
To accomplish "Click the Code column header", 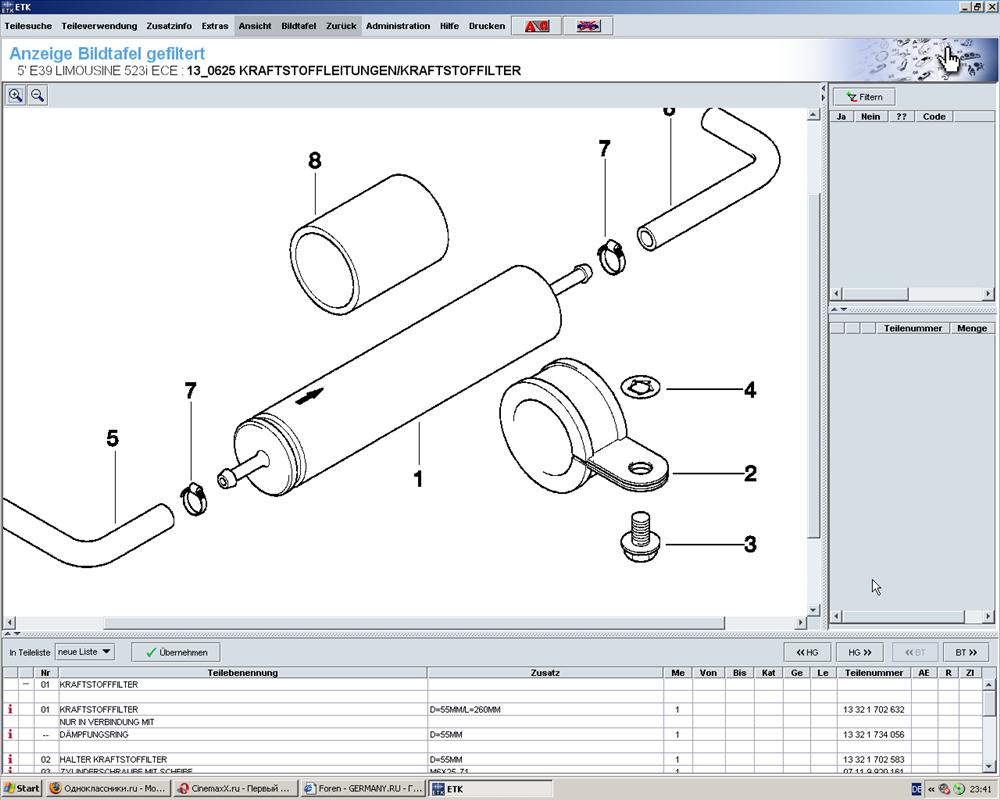I will point(934,116).
